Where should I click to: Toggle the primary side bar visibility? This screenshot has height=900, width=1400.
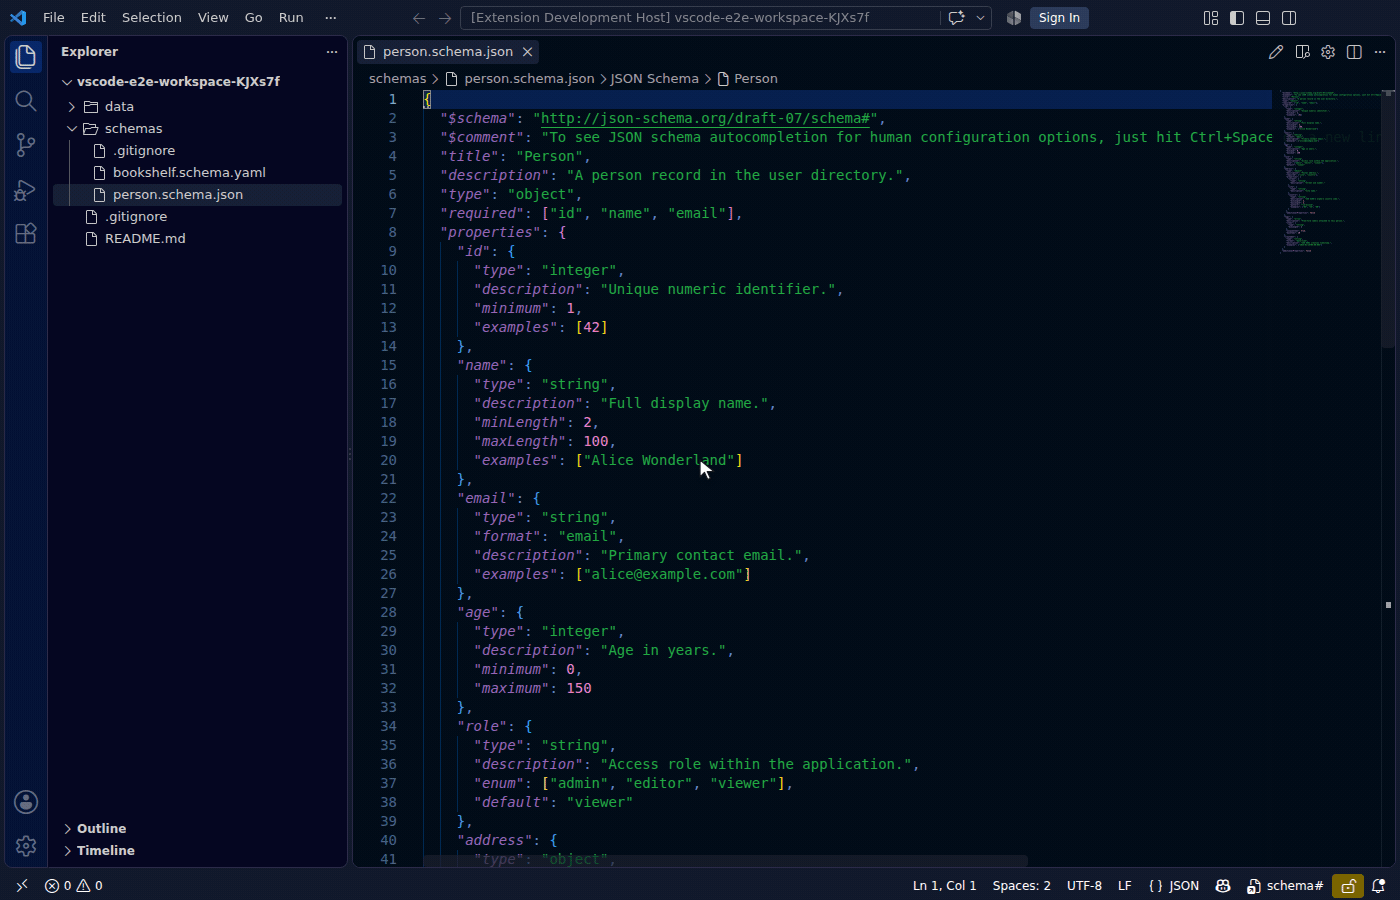1237,18
